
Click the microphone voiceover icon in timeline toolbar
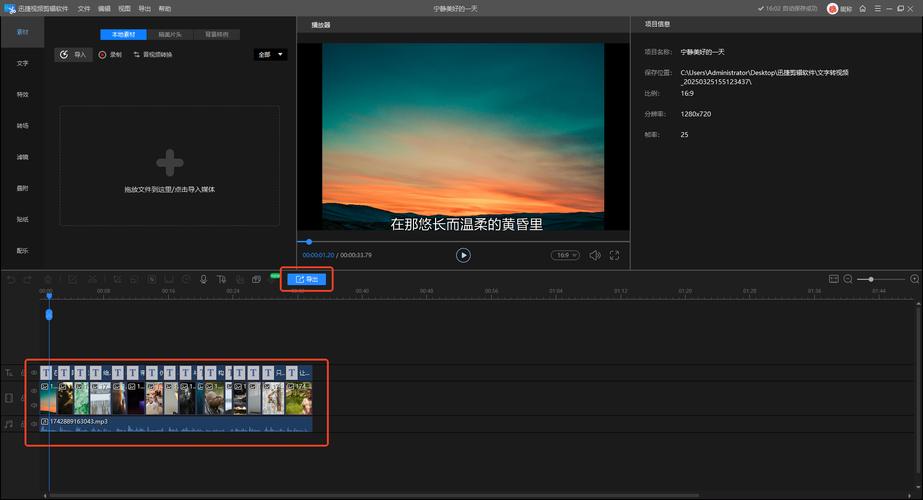pyautogui.click(x=204, y=280)
